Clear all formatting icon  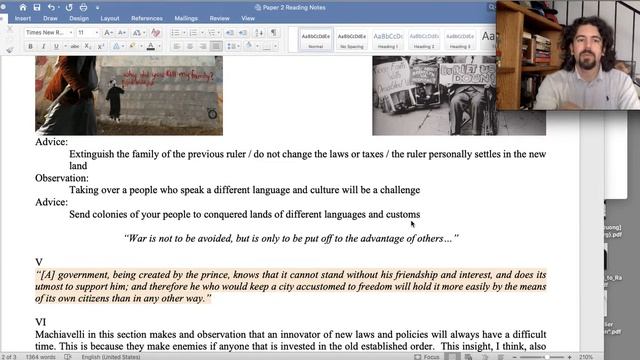(x=156, y=32)
